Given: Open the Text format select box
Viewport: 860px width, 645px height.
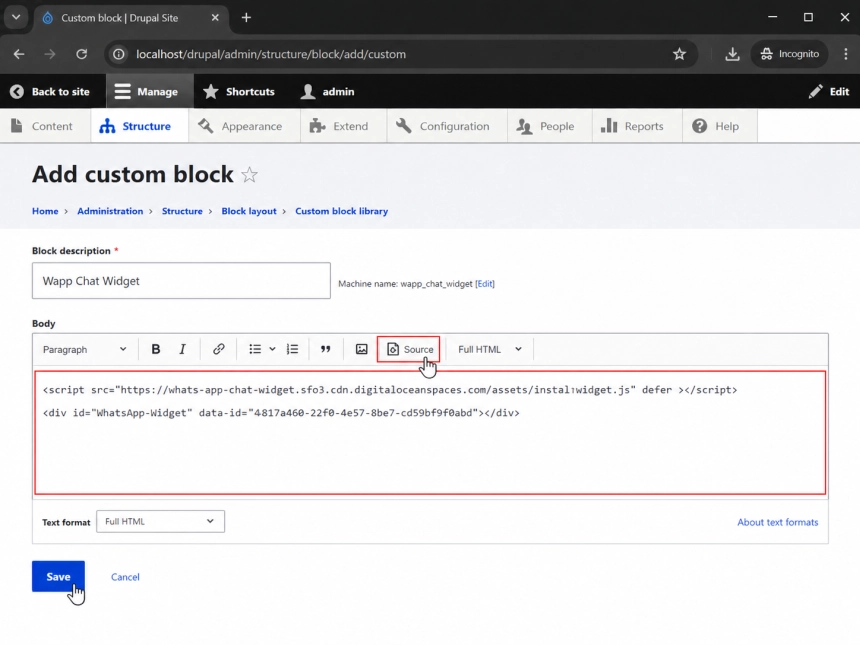Looking at the screenshot, I should pyautogui.click(x=160, y=522).
